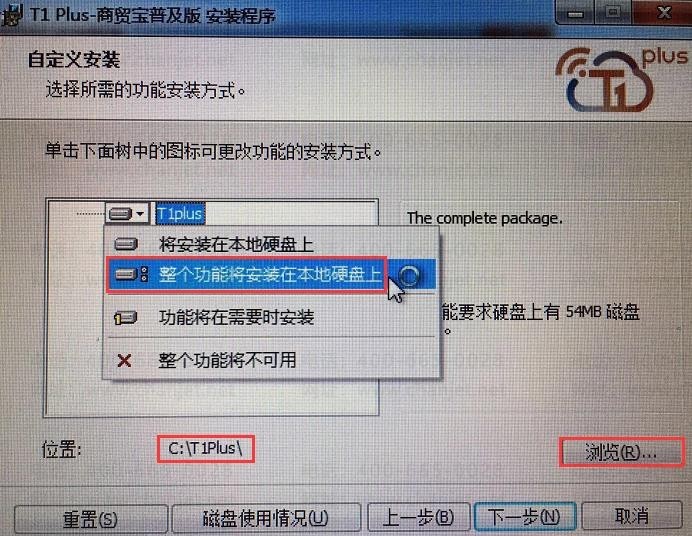Choose 整个功能将安装在本地硬盘上 option
The image size is (692, 536).
pyautogui.click(x=271, y=274)
